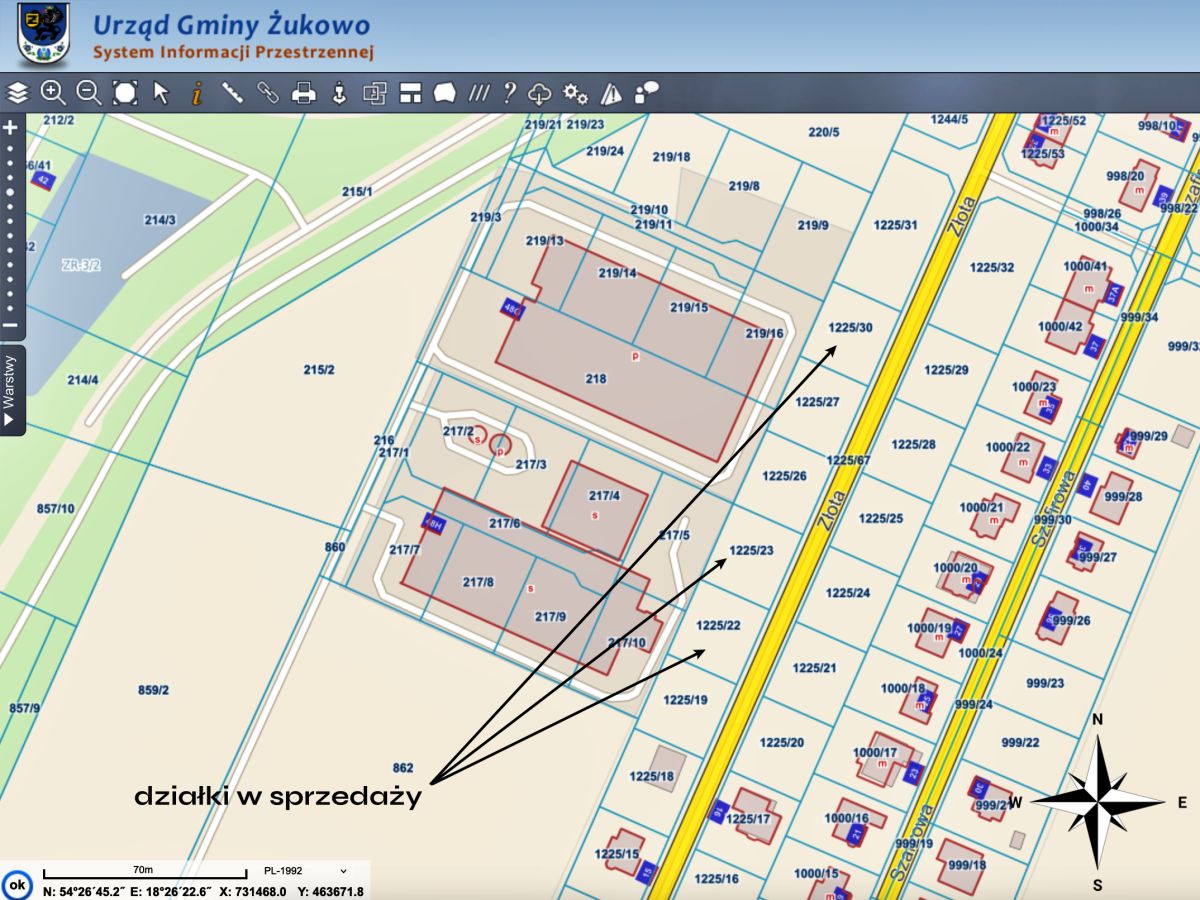Image resolution: width=1200 pixels, height=900 pixels.
Task: Click parcel 1225/23 on the map
Action: (751, 551)
